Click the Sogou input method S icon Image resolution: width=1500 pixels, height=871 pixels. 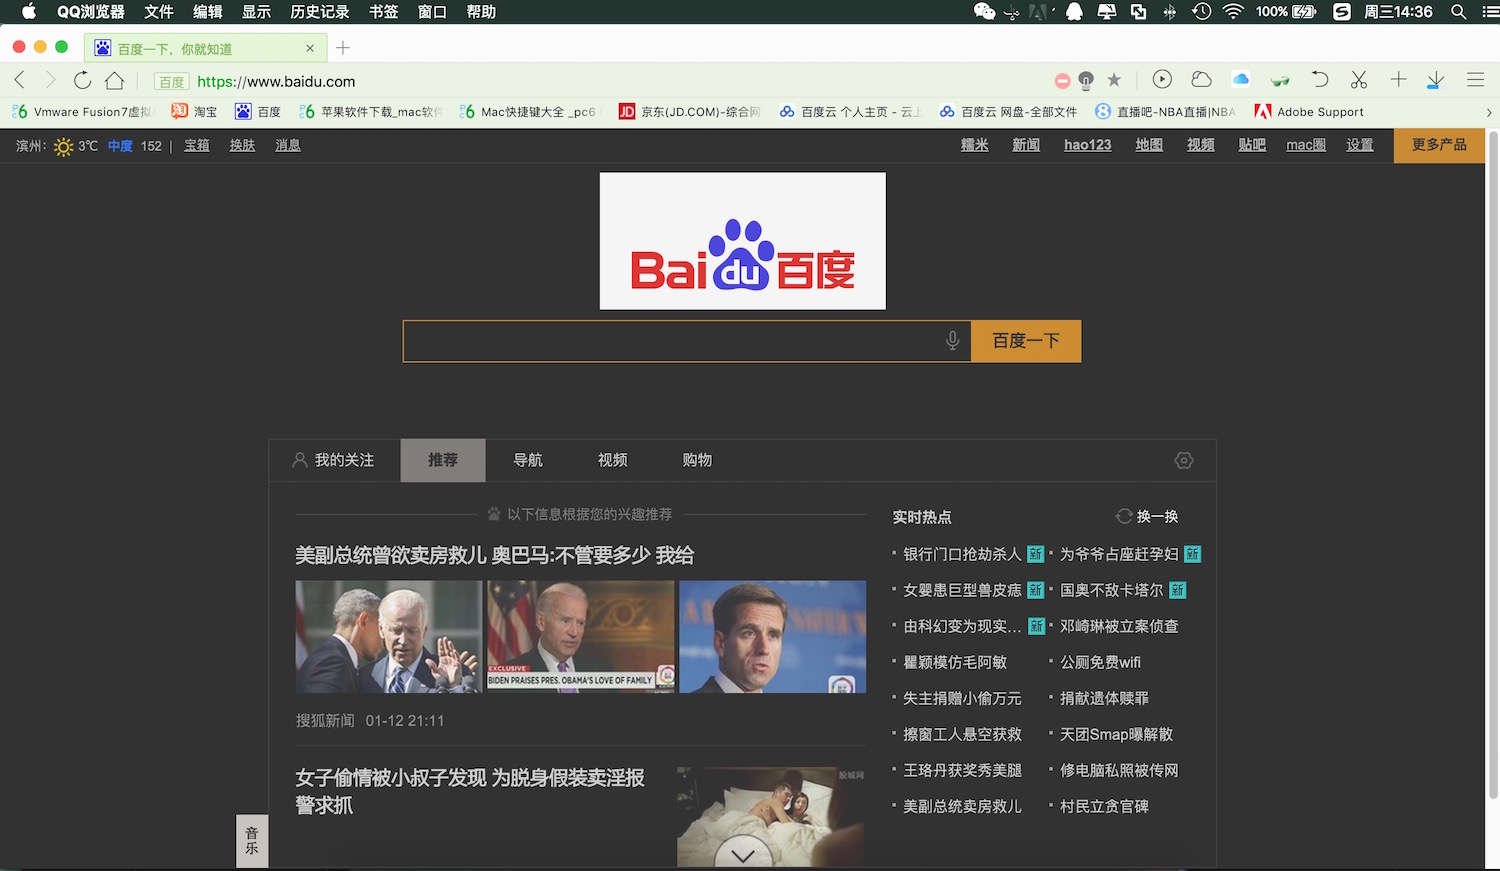click(1342, 12)
